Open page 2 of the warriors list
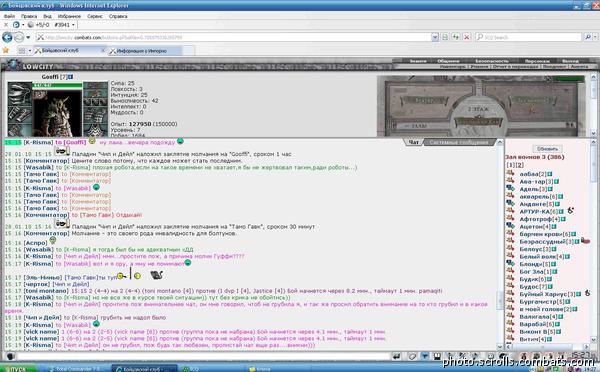600x372 pixels. [x=519, y=165]
